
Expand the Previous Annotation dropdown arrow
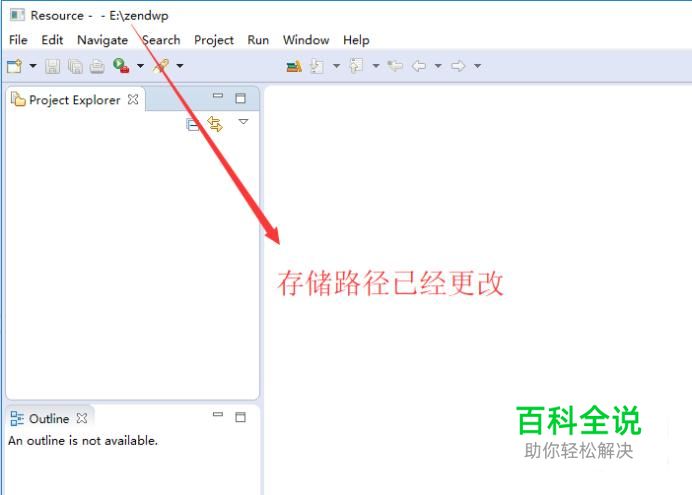(376, 66)
